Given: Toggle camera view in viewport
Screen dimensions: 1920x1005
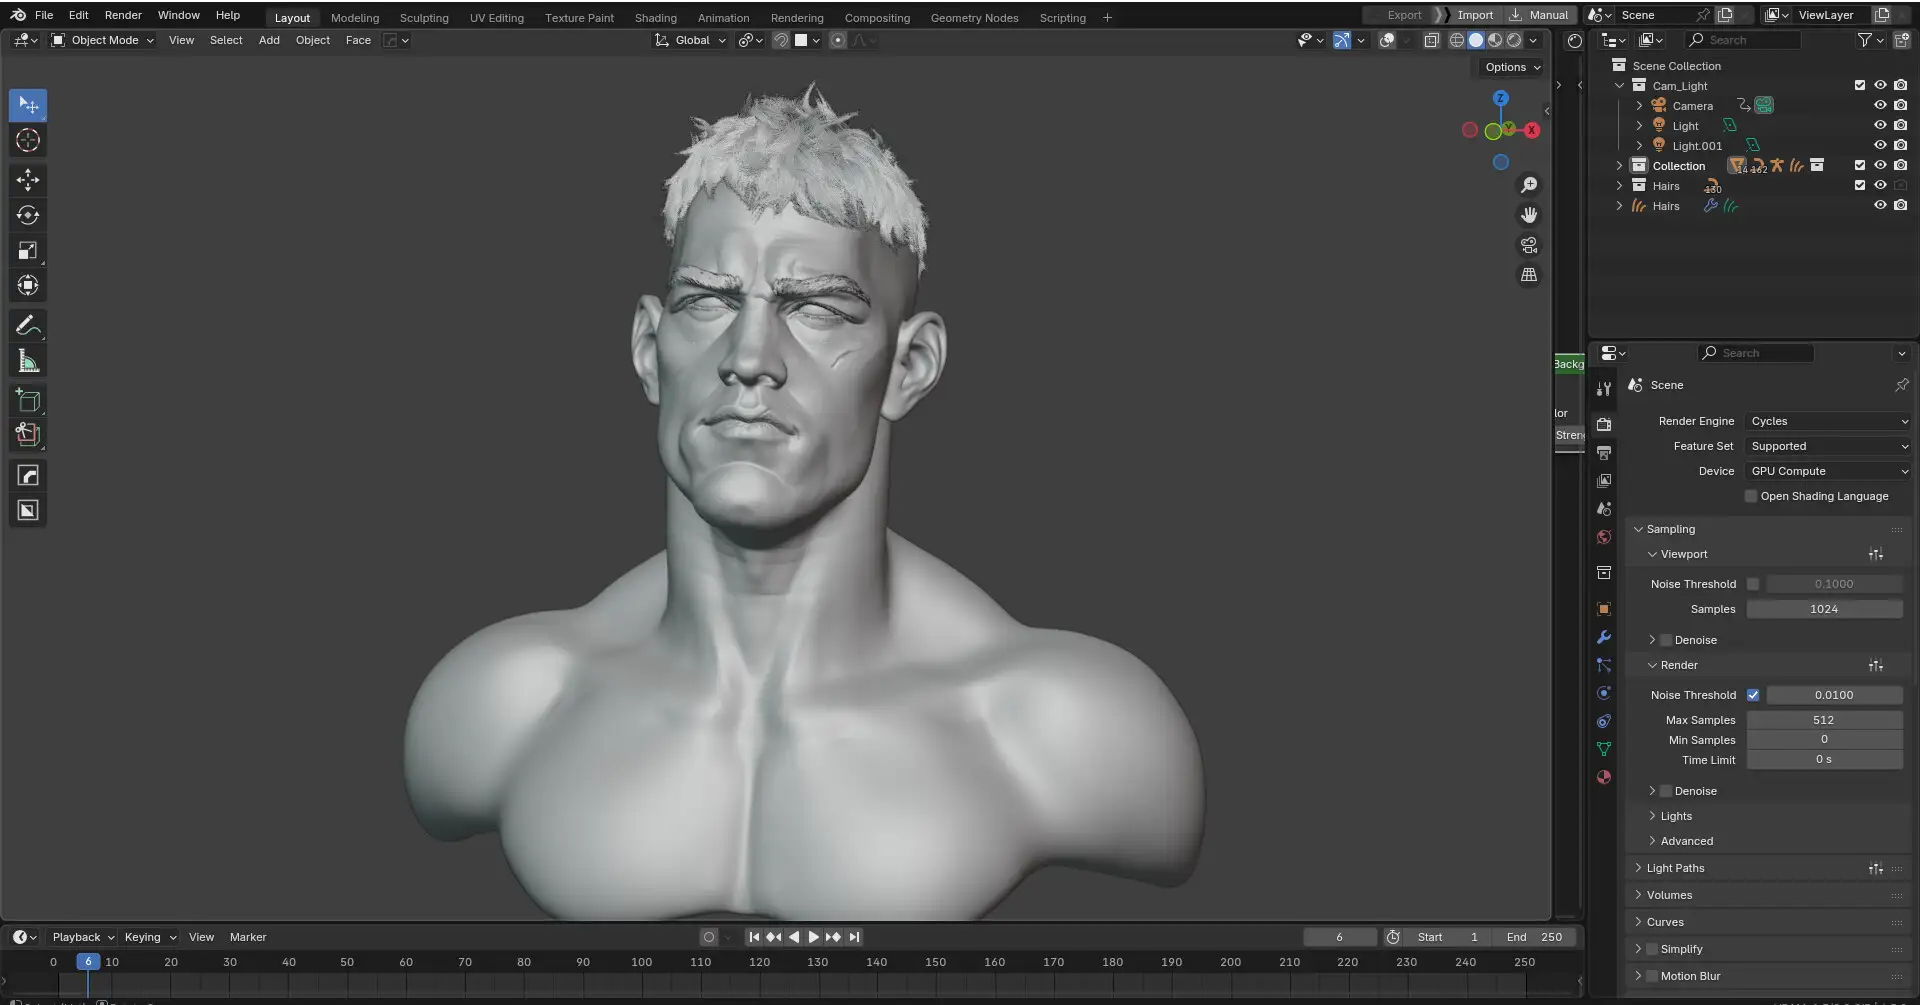Looking at the screenshot, I should click(1529, 245).
